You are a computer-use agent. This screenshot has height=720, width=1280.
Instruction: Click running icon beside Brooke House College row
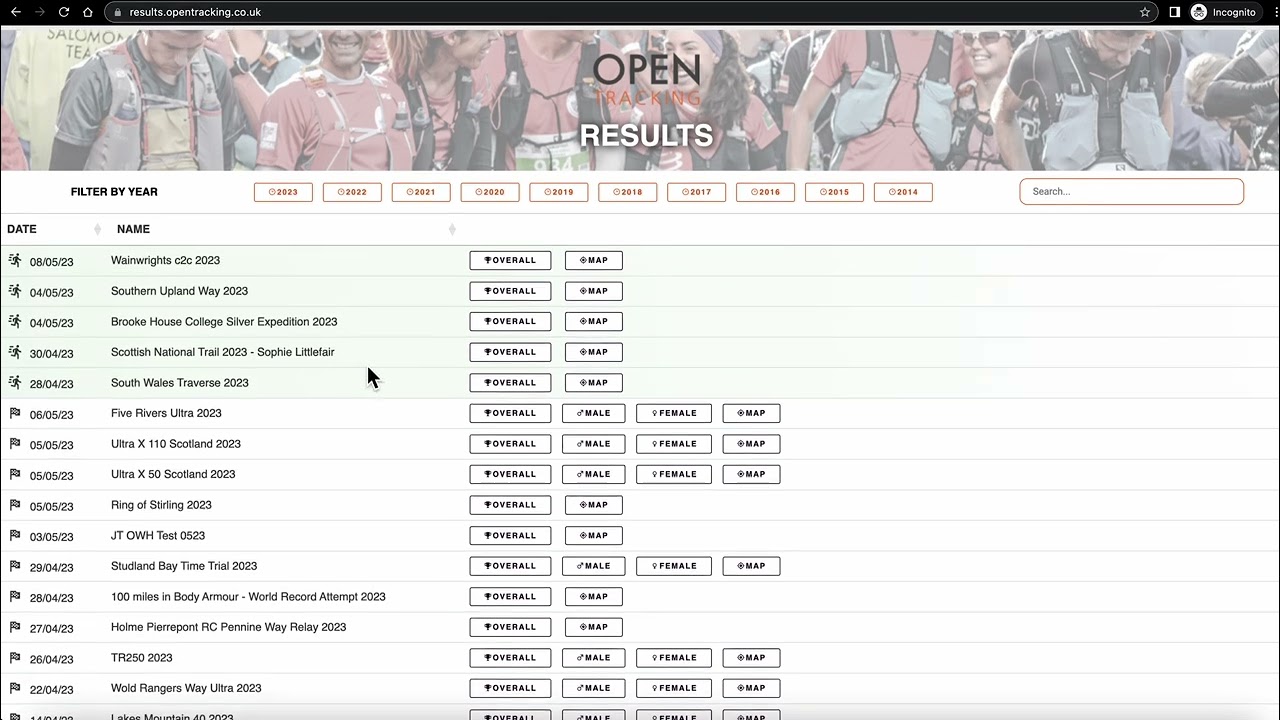pos(15,321)
